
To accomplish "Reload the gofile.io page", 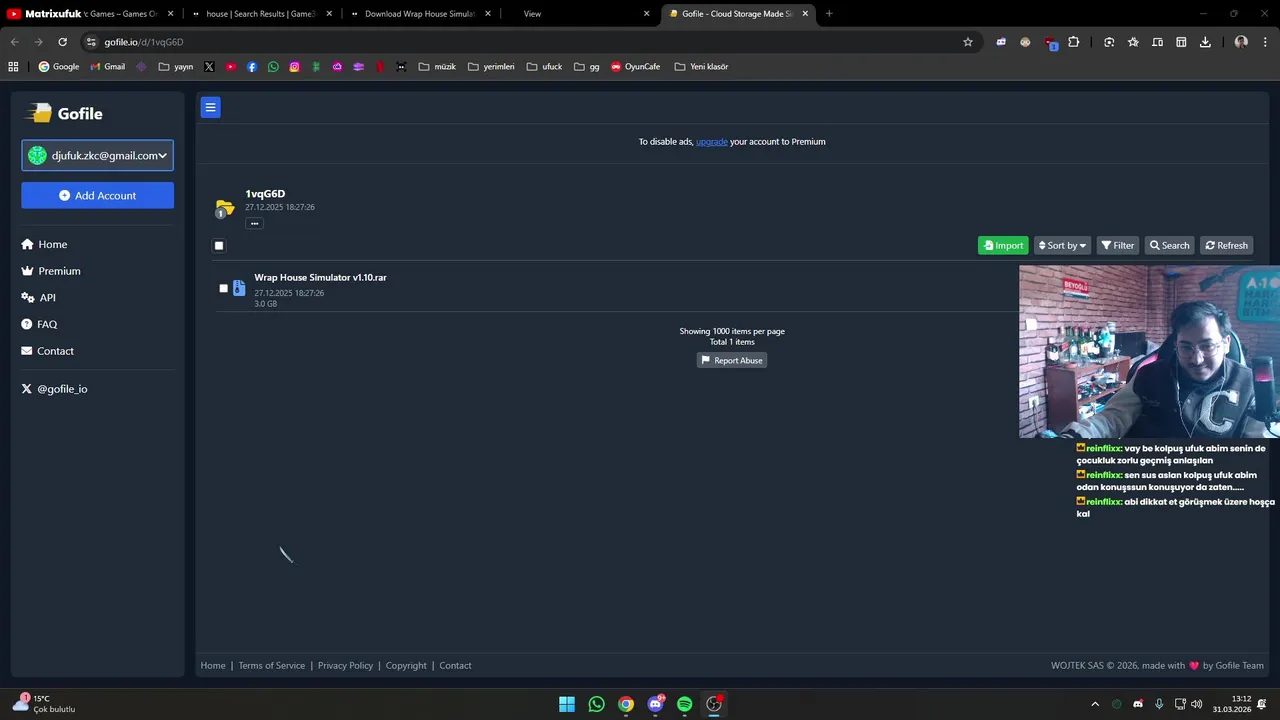I will tap(62, 42).
